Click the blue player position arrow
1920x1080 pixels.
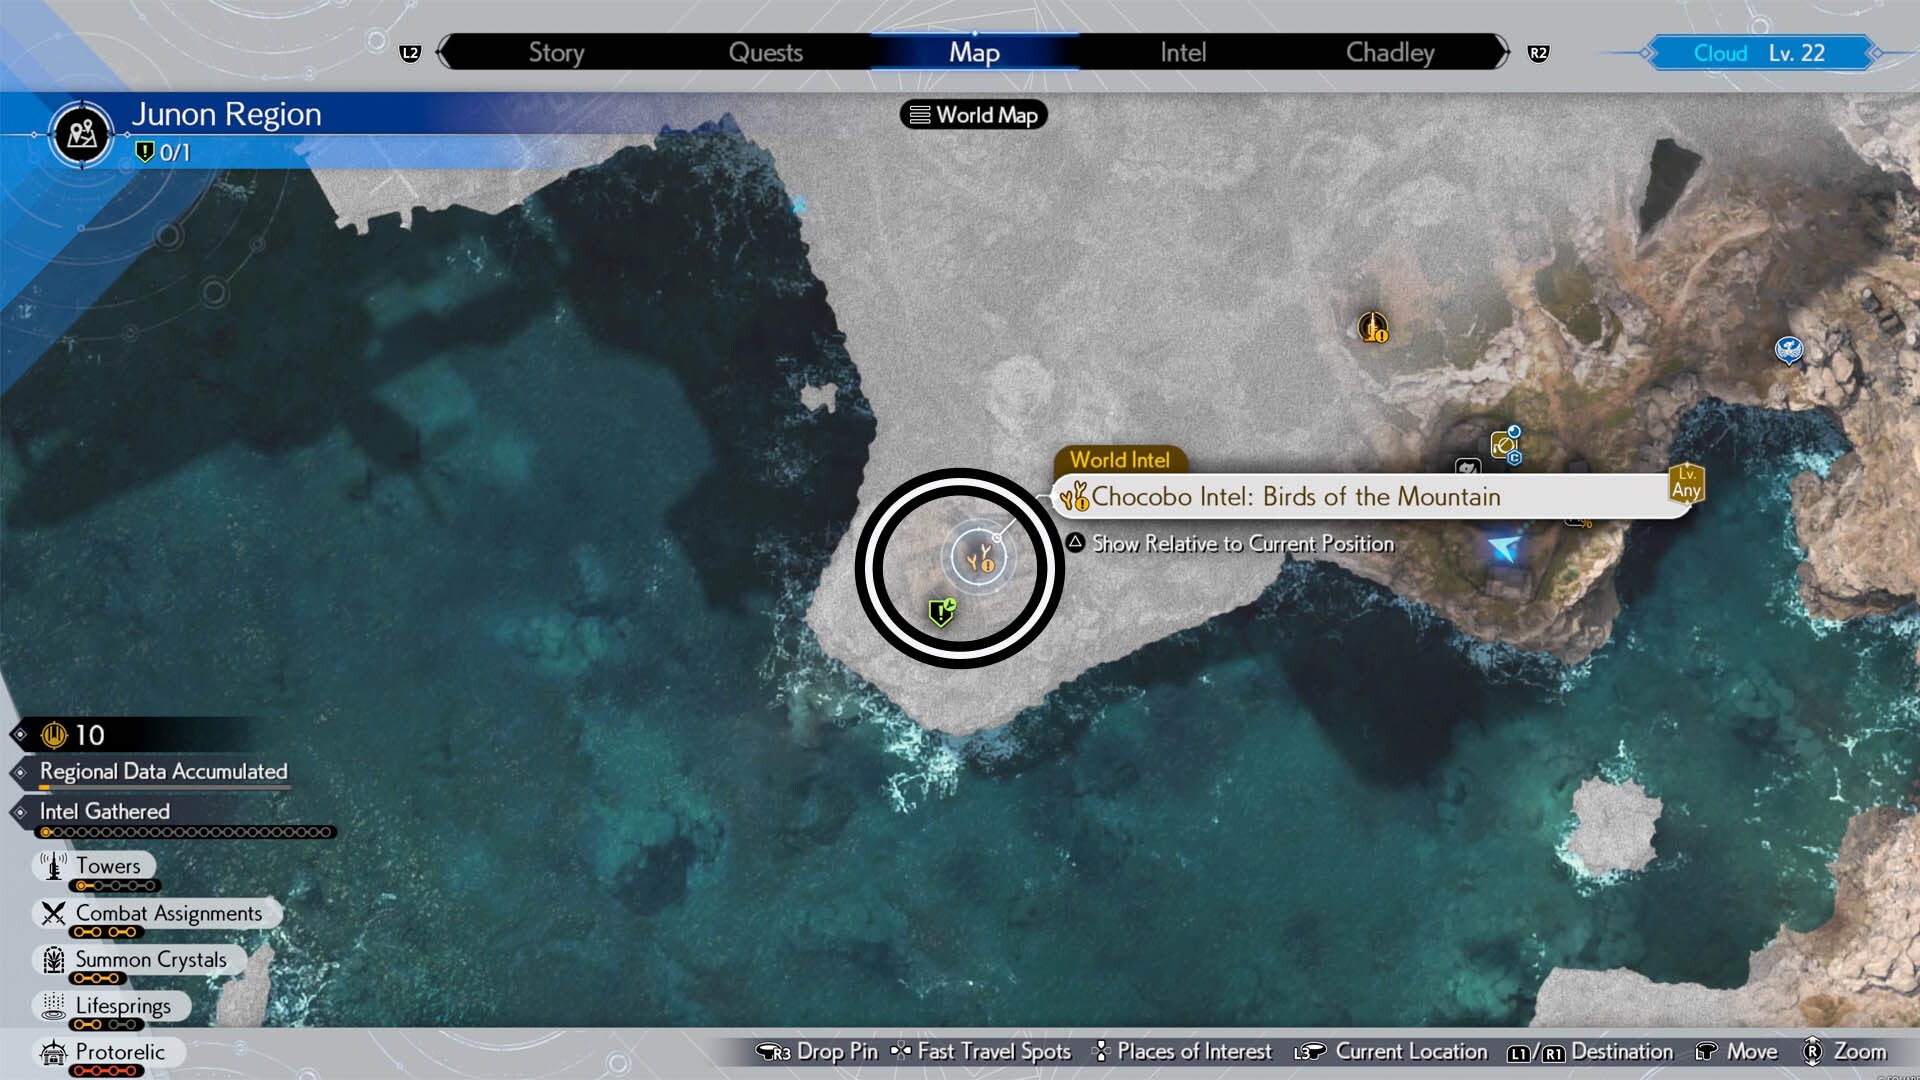pos(1504,547)
